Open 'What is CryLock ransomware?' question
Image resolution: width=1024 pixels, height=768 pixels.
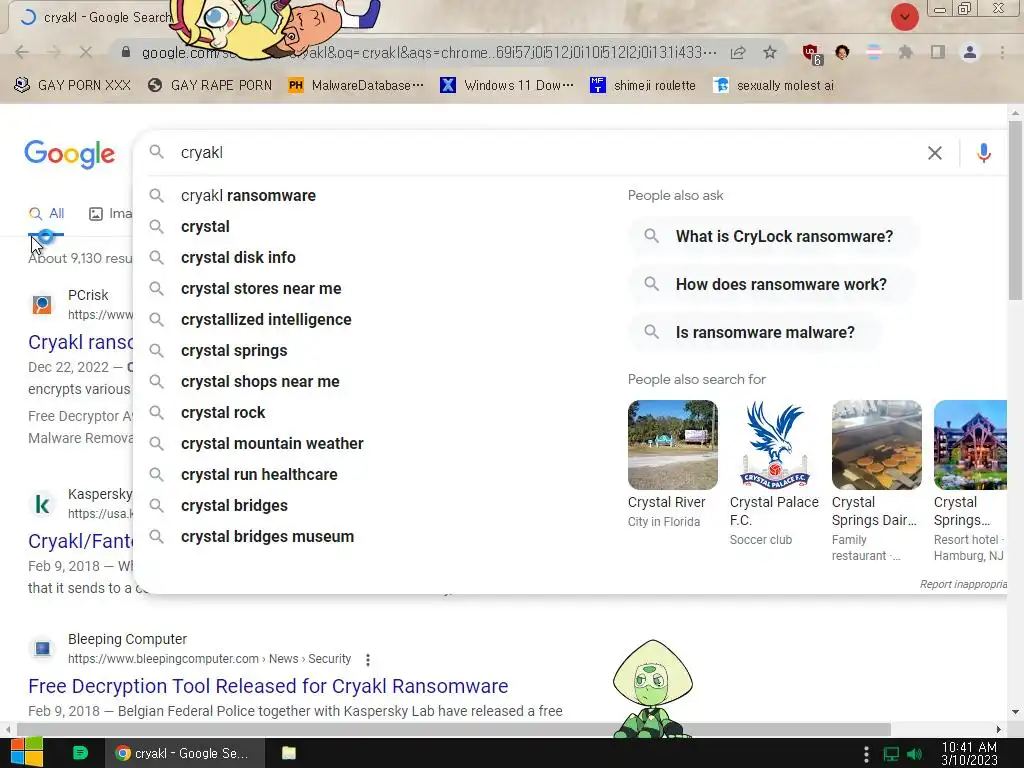pyautogui.click(x=773, y=236)
